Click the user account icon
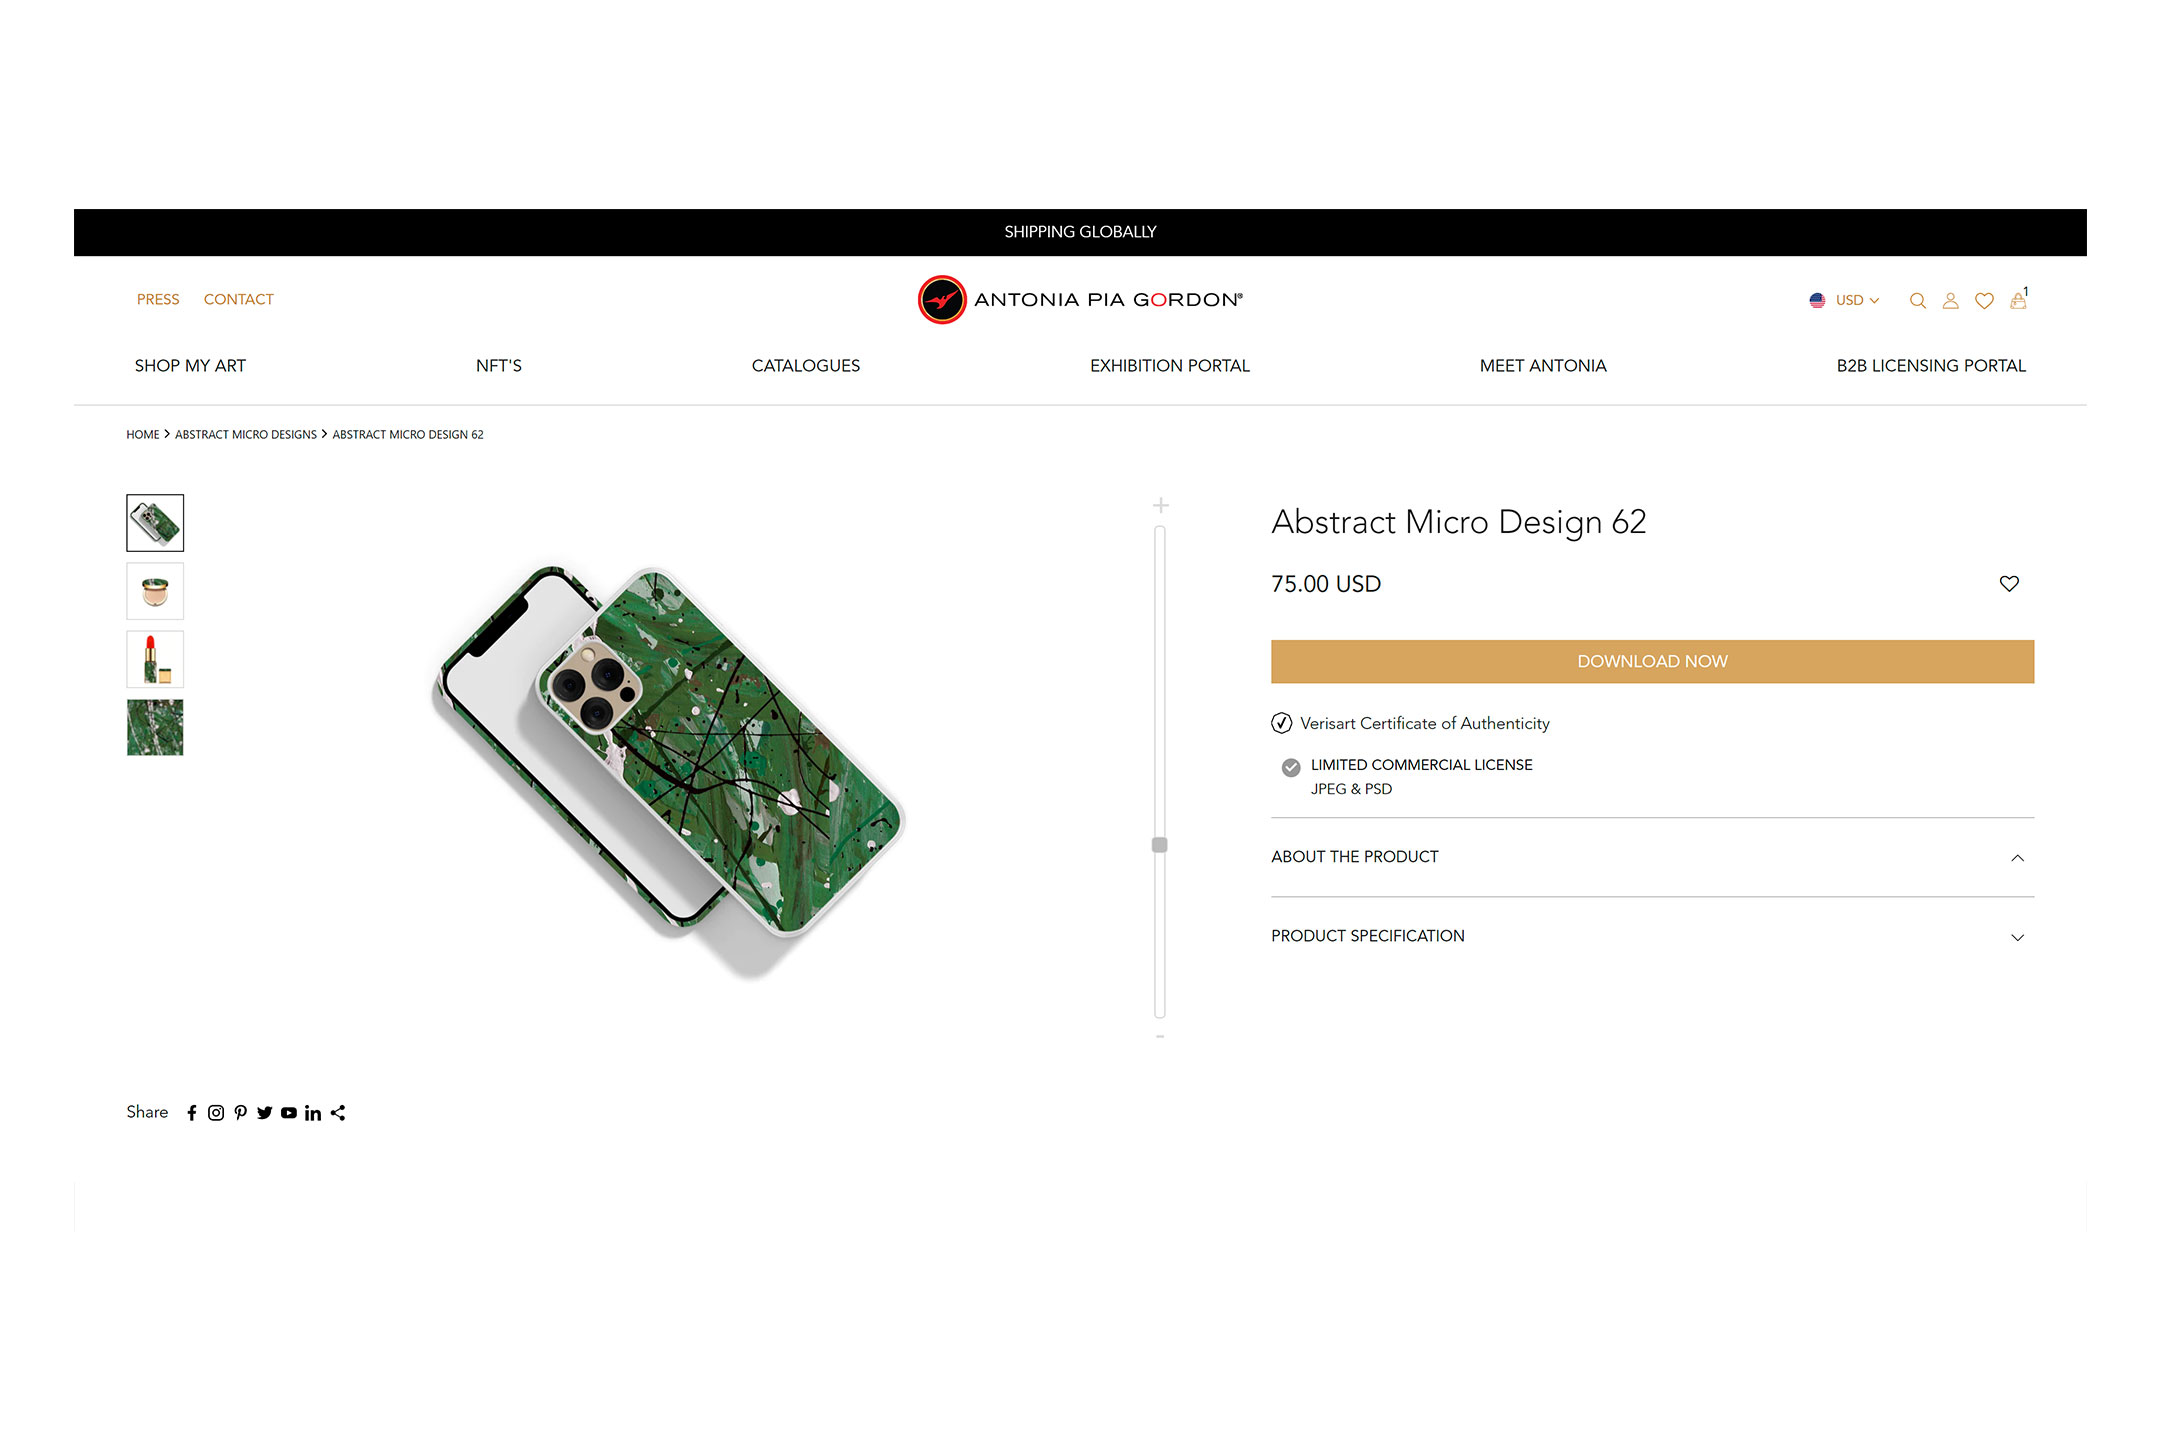2160x1440 pixels. [x=1950, y=300]
